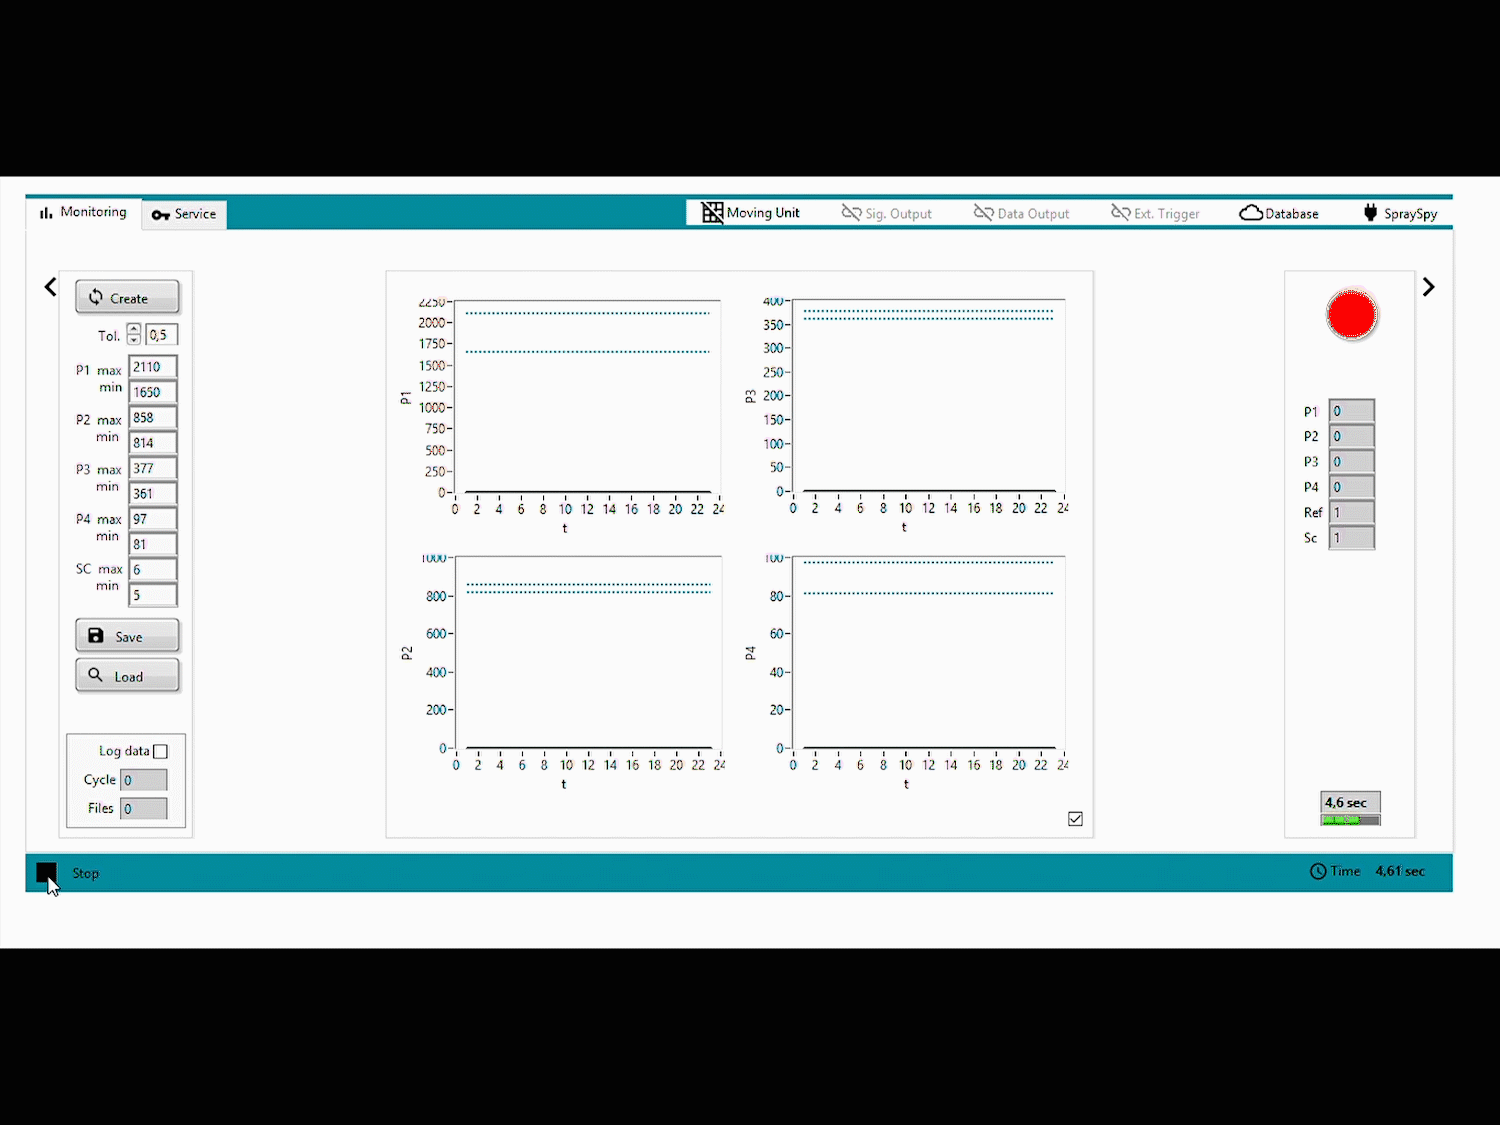1500x1125 pixels.
Task: Click inside the P1 chart
Action: 587,396
